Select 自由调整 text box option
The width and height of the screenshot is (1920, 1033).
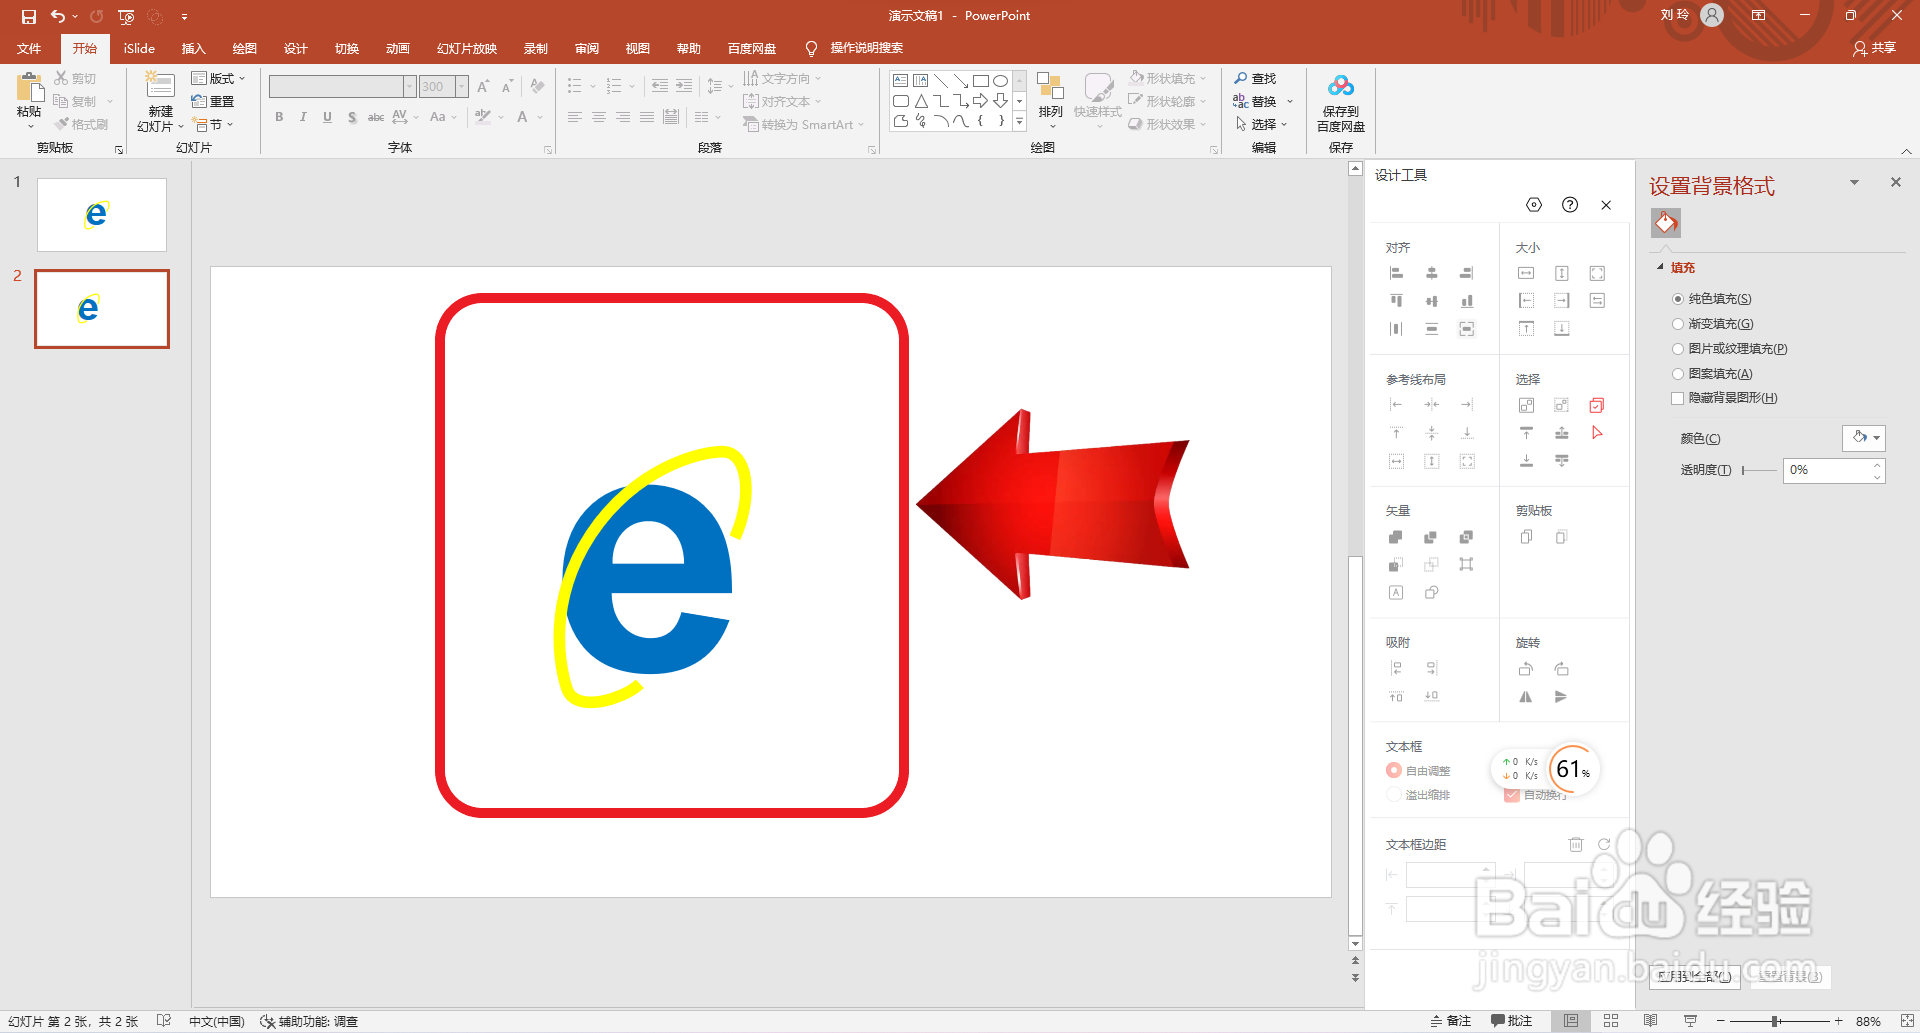click(1394, 770)
